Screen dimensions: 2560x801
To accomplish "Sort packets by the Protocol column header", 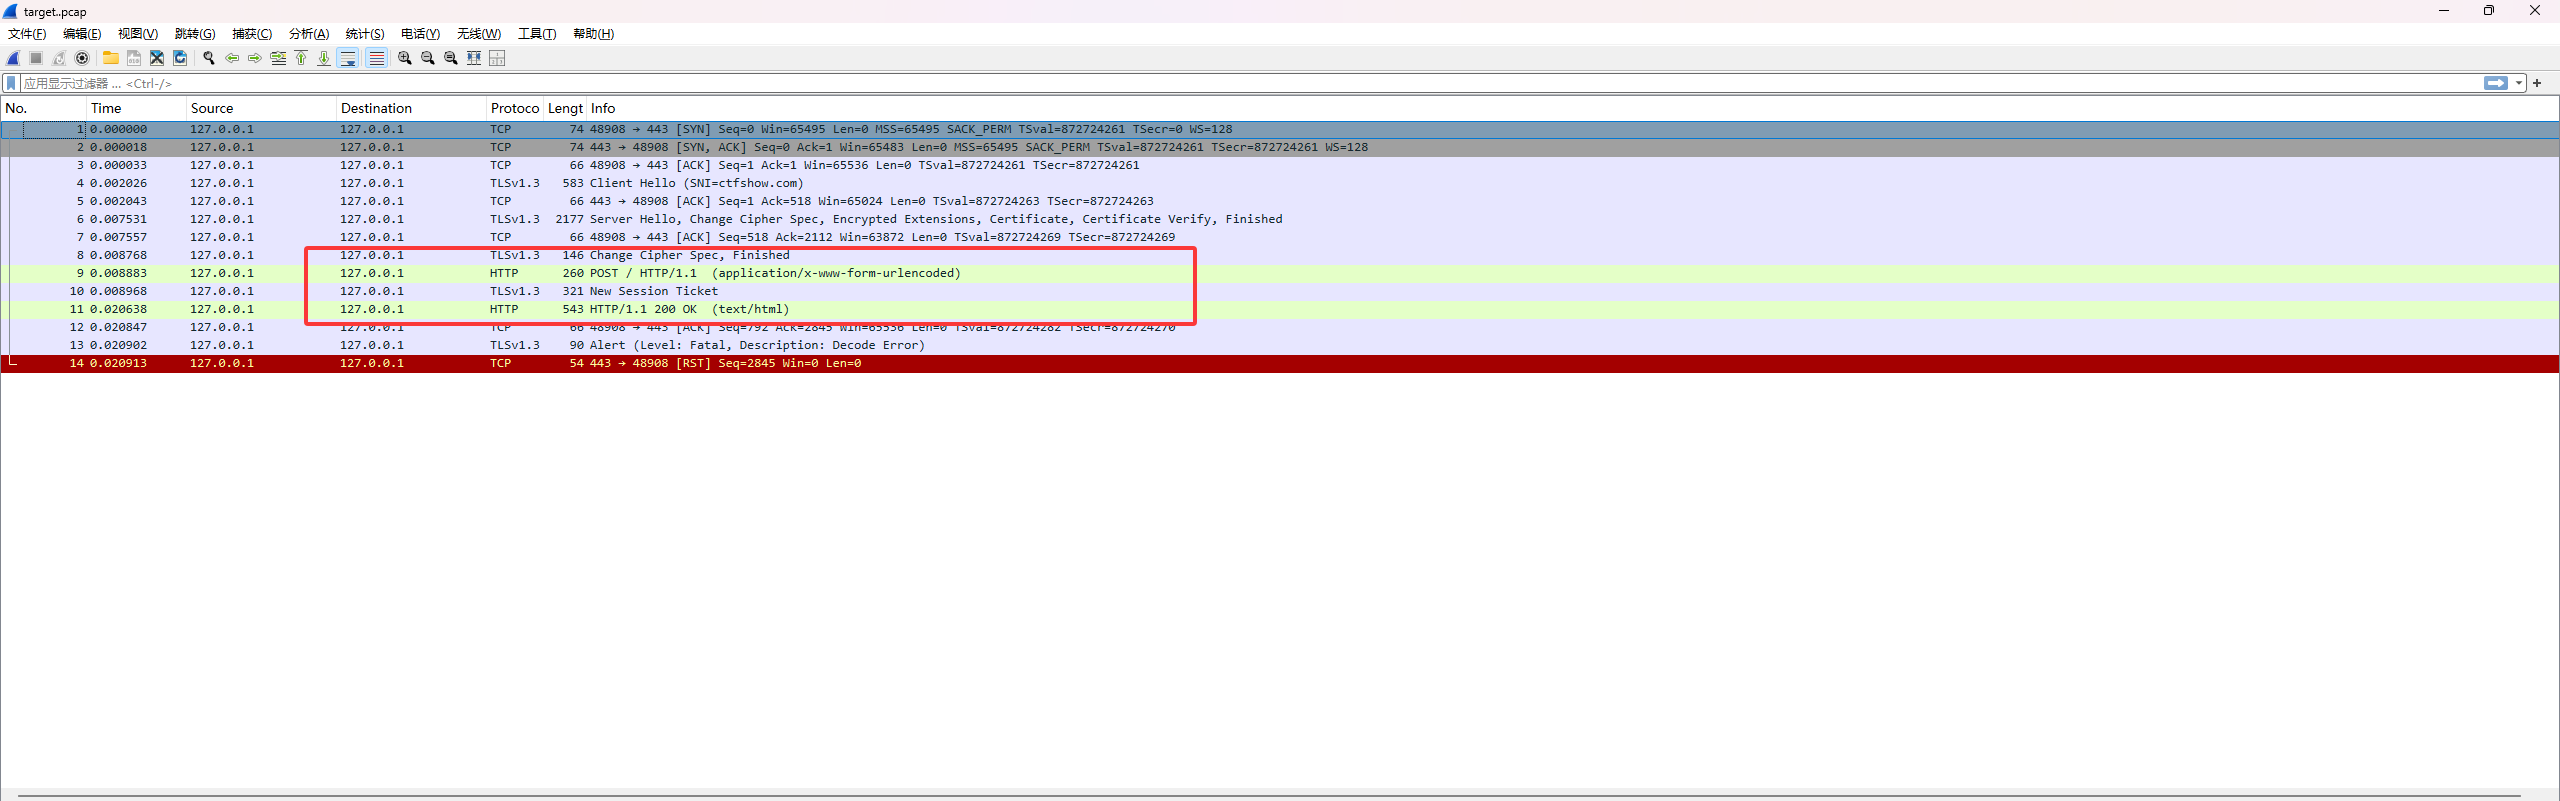I will point(514,108).
